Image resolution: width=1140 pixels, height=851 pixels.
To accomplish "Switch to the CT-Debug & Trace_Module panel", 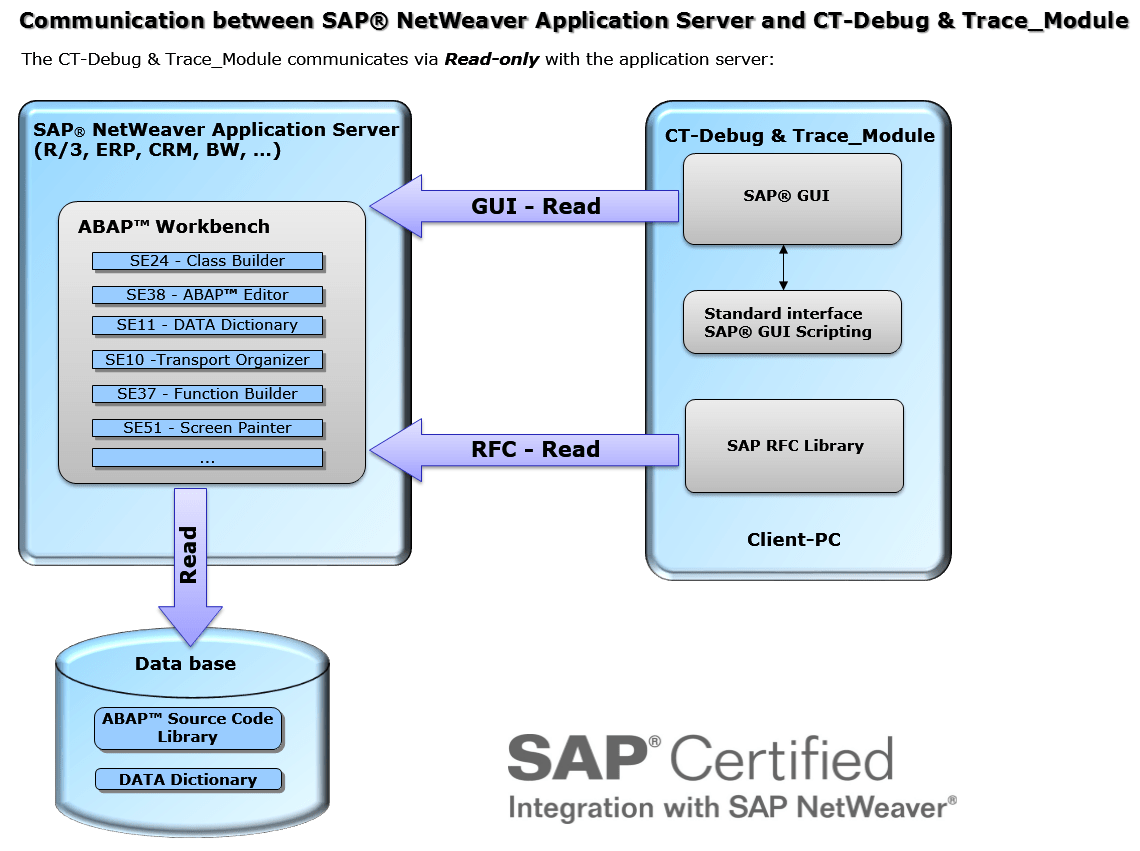I will click(x=797, y=135).
